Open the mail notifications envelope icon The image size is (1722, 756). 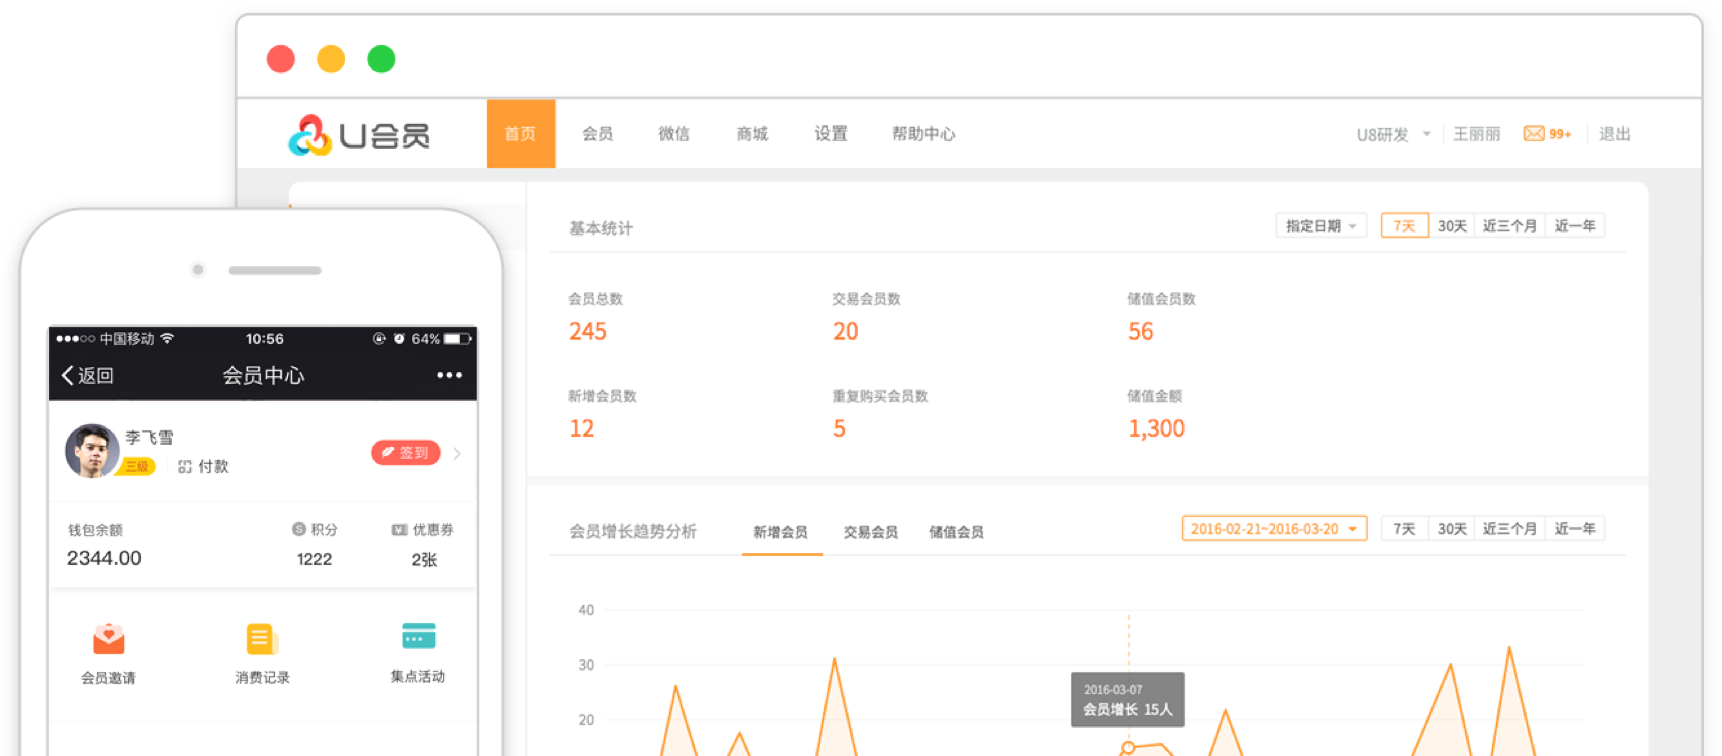click(1534, 134)
